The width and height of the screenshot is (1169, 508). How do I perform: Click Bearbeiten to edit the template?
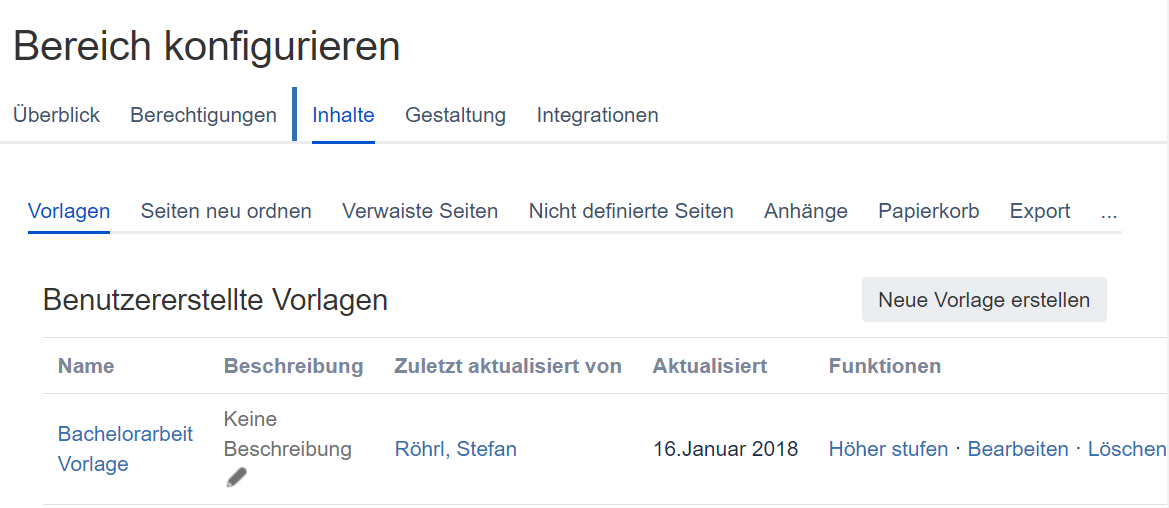click(x=1018, y=449)
